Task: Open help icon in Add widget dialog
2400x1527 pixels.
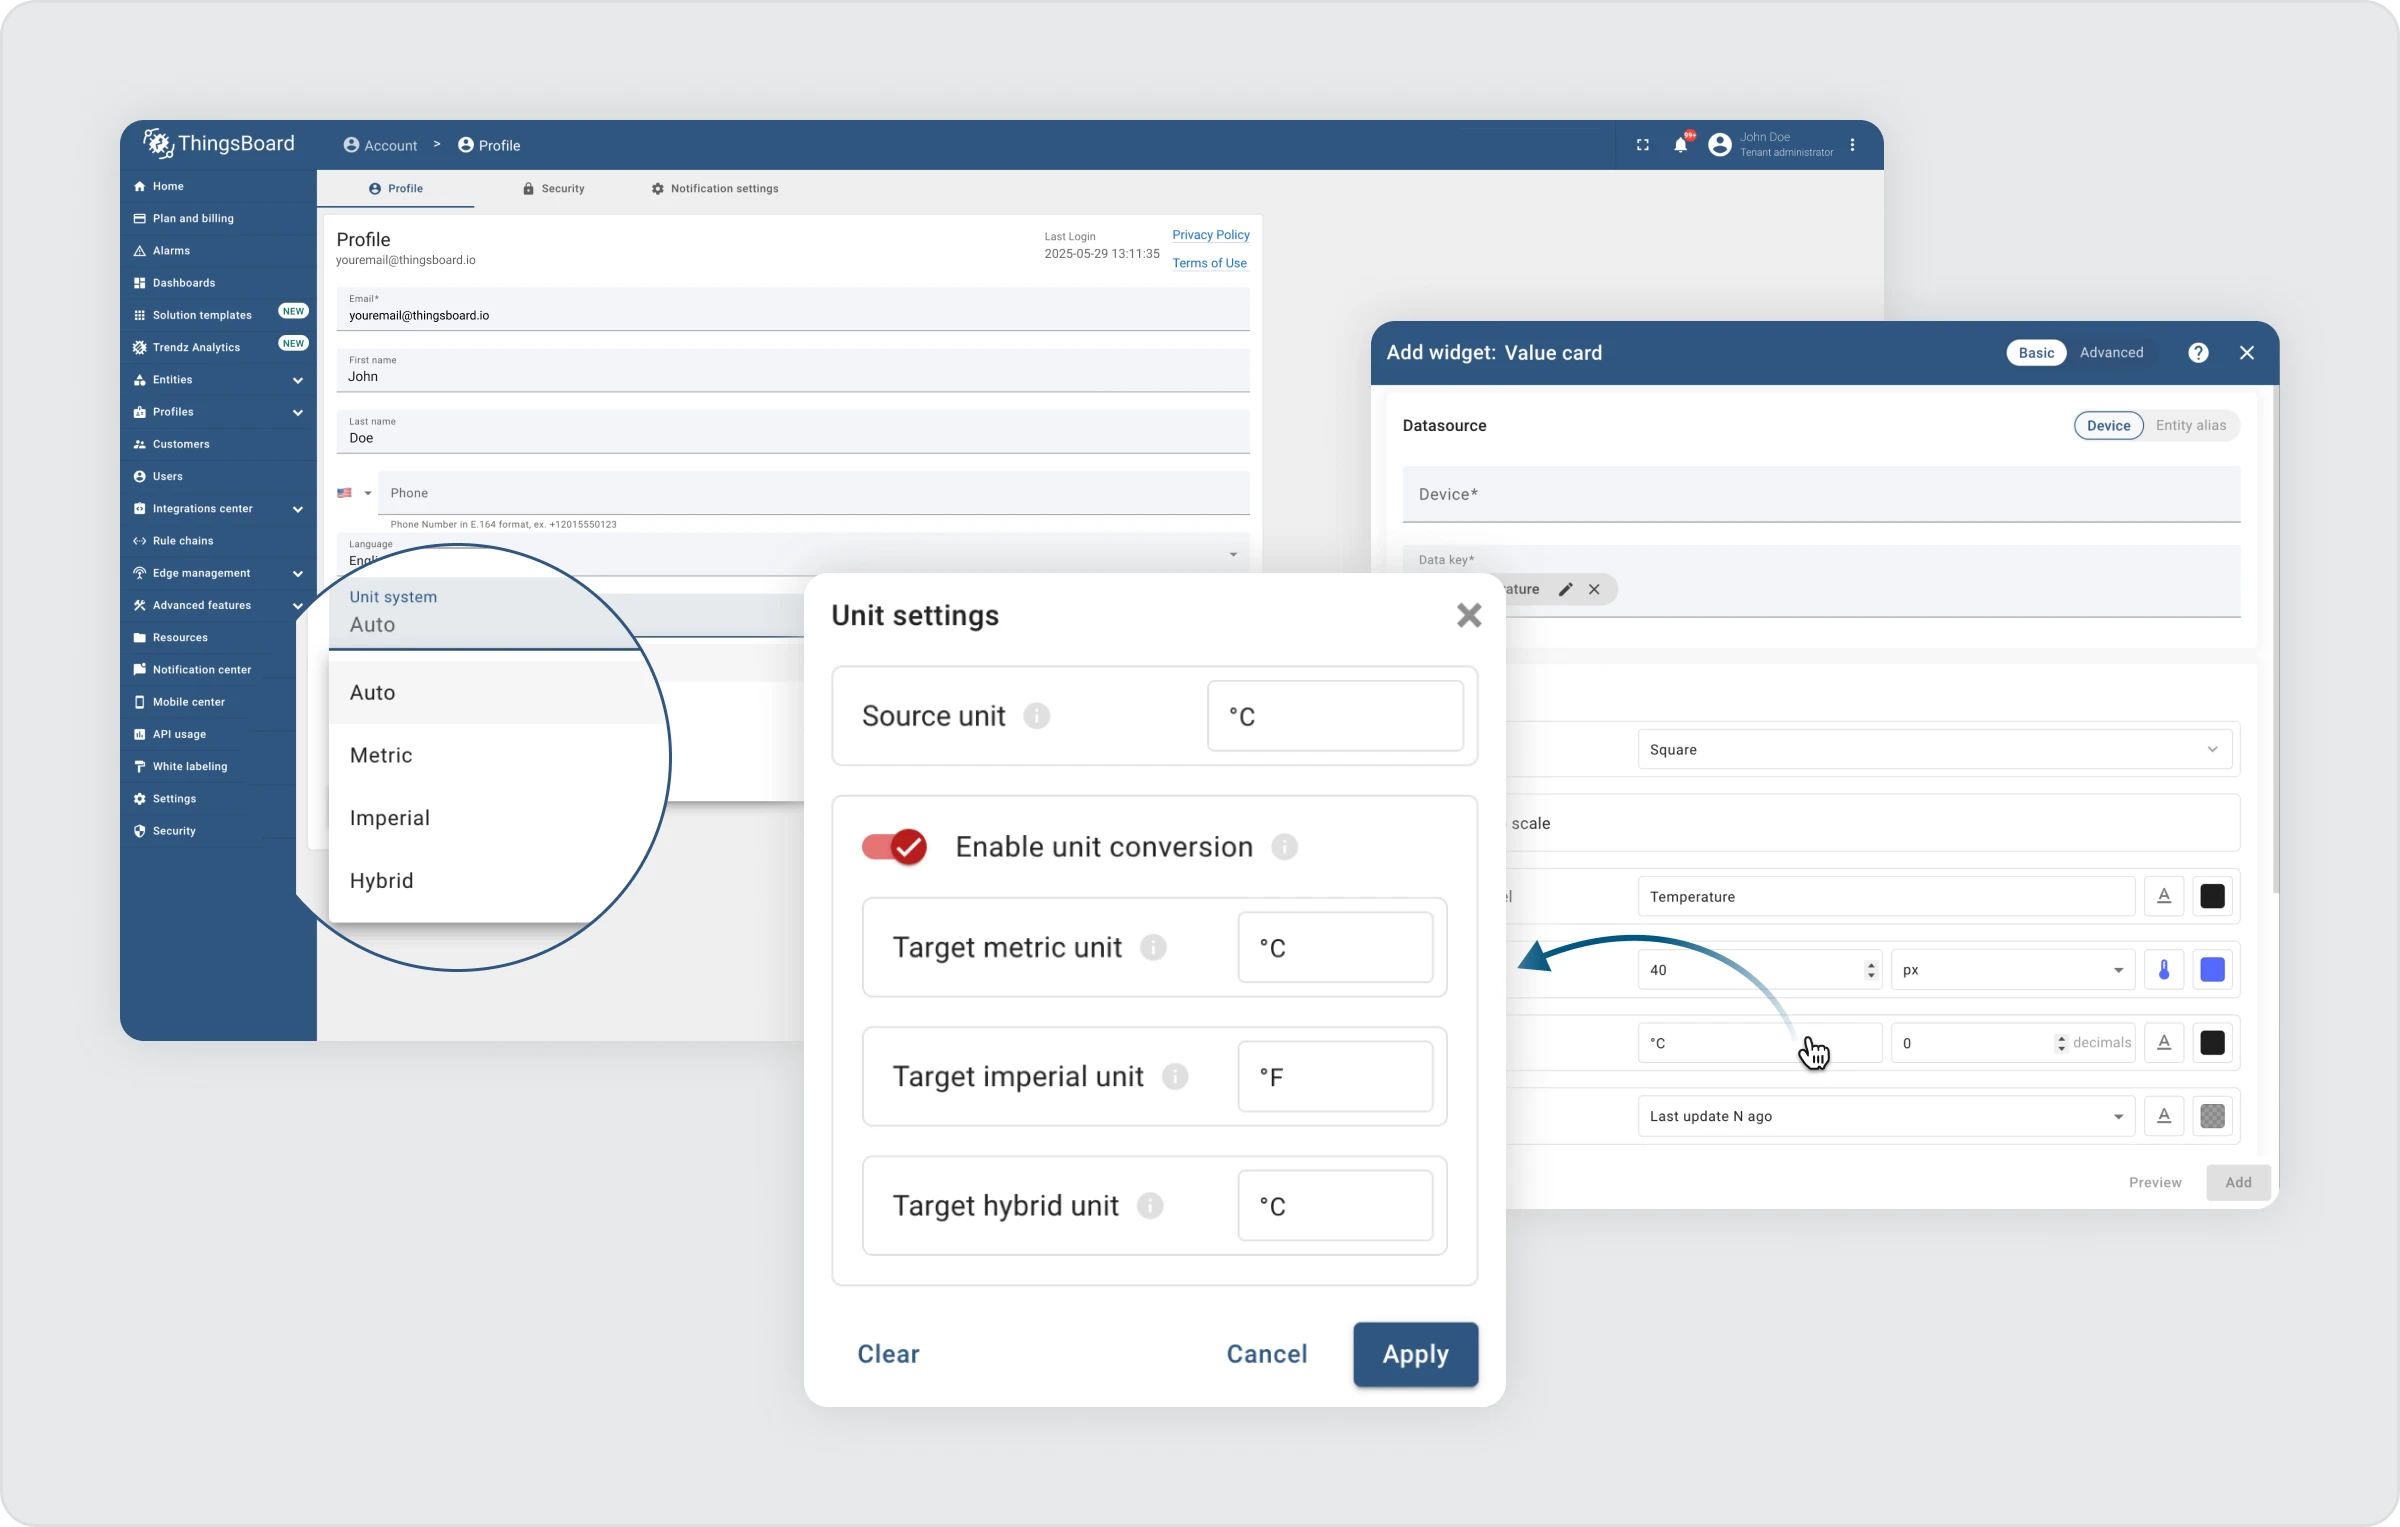Action: [2198, 353]
